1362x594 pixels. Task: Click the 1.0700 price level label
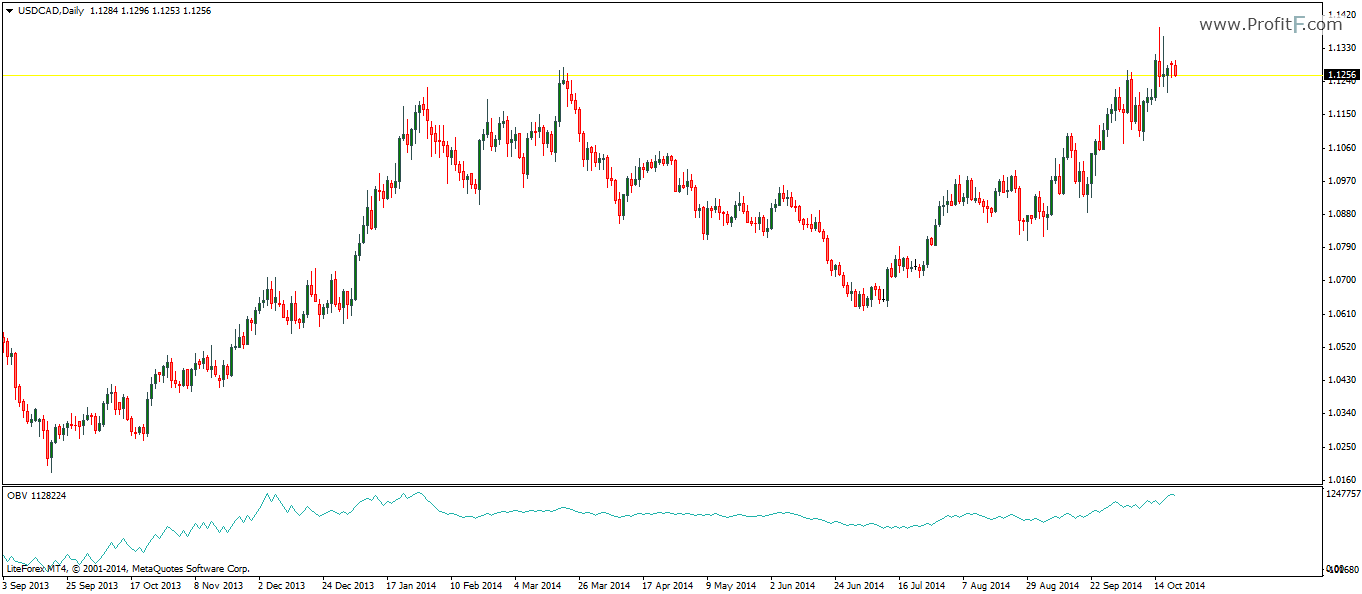1340,281
